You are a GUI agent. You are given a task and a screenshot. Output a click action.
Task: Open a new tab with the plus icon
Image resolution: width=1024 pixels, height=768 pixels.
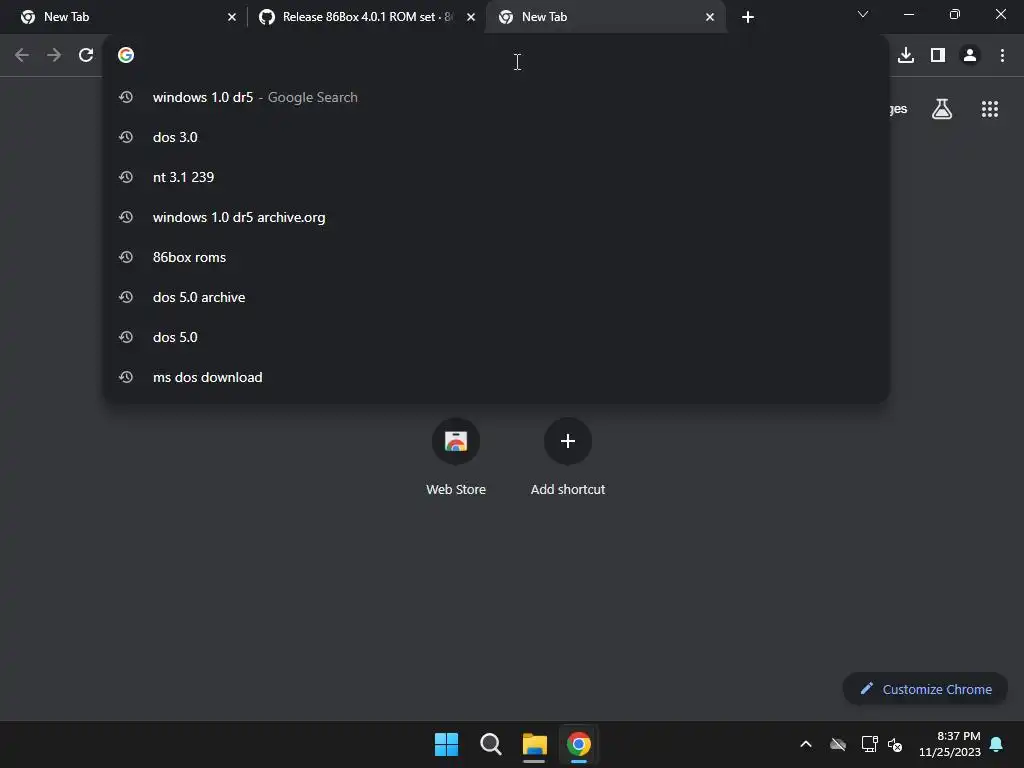[x=748, y=17]
